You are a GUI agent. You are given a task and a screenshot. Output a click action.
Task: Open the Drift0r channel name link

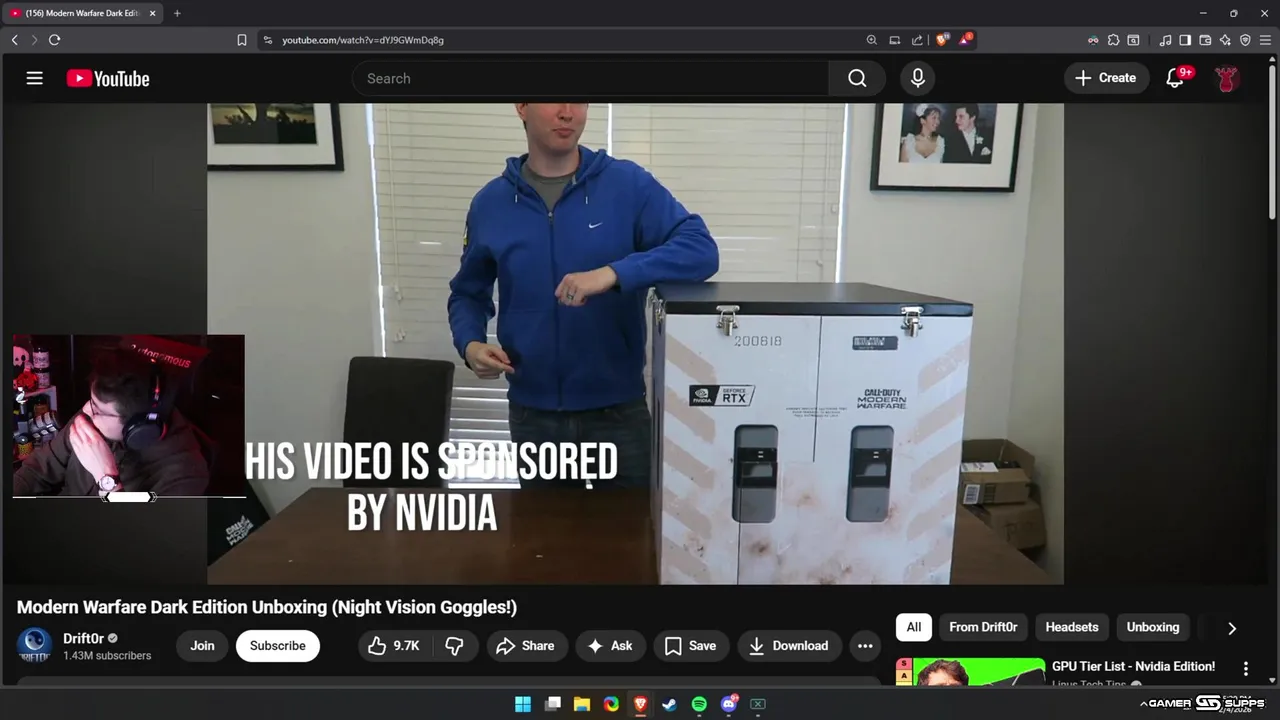(x=83, y=638)
